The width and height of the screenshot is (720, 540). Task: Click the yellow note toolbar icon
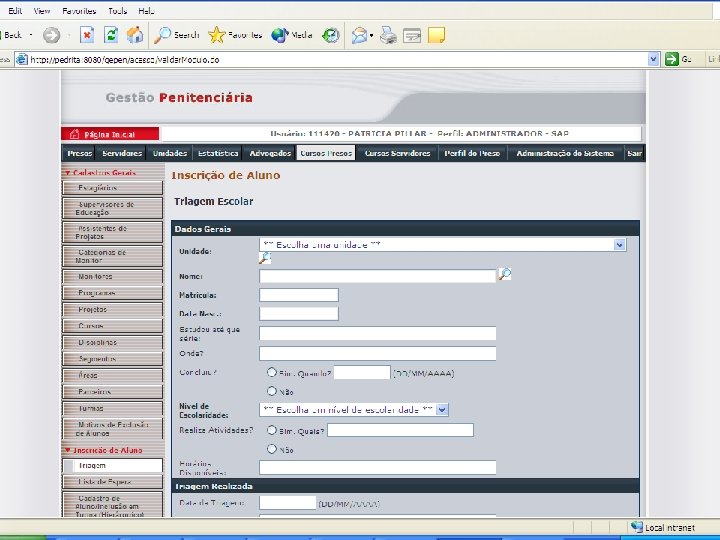click(436, 35)
